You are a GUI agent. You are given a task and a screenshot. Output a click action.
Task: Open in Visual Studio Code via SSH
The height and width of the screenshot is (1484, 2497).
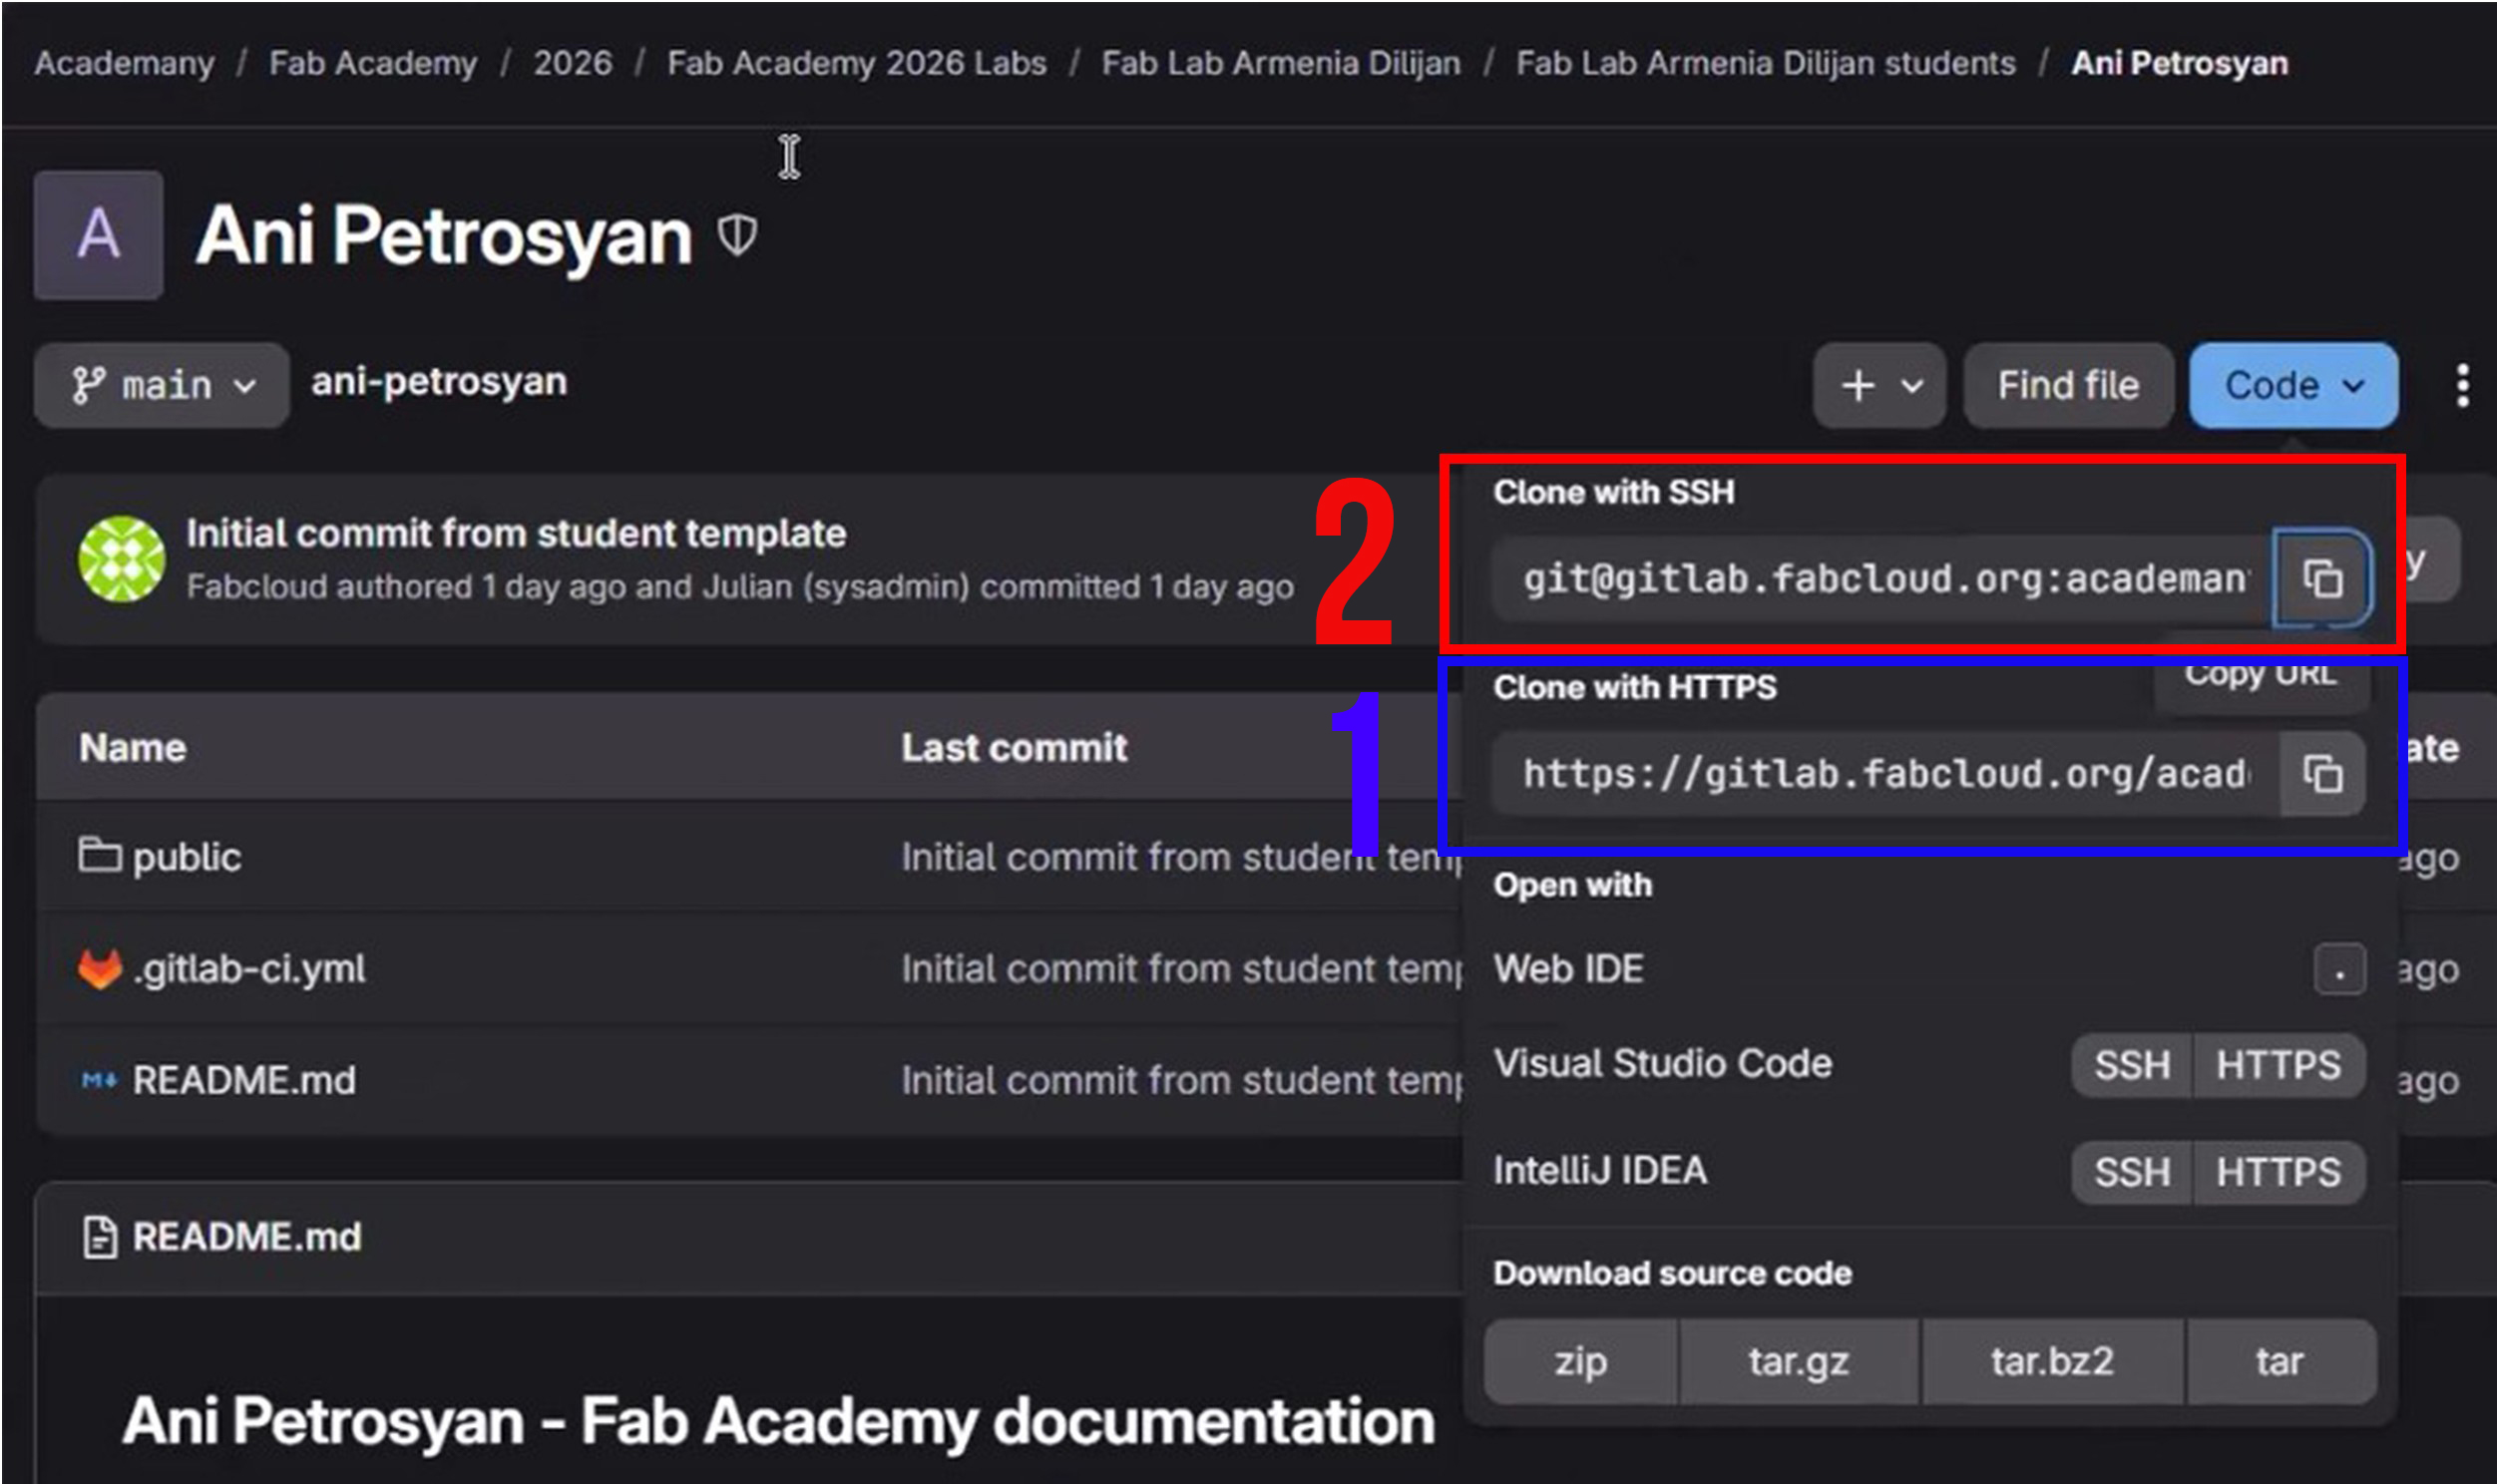coord(2131,1065)
